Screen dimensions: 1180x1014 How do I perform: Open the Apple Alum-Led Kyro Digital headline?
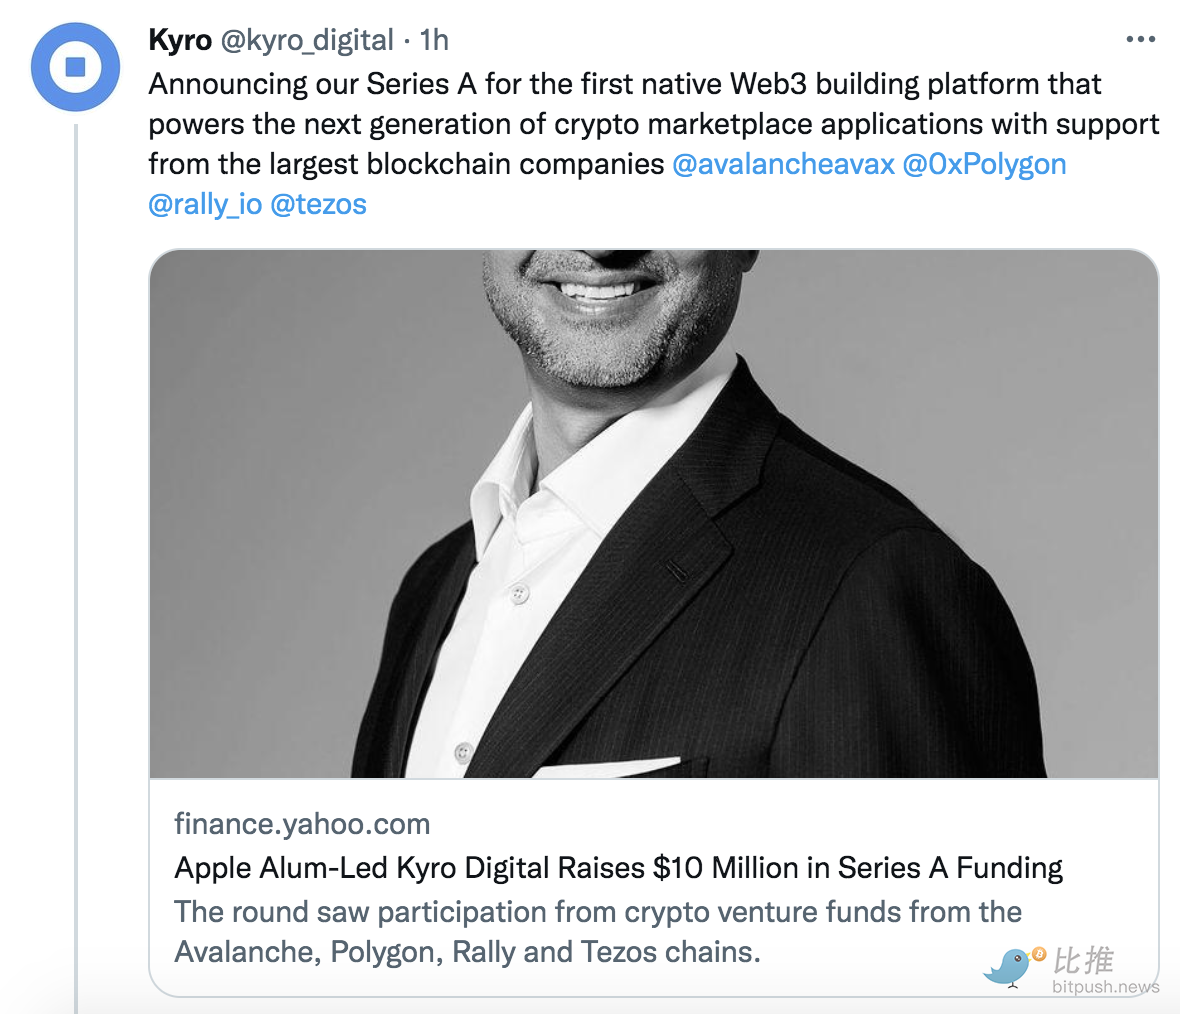[x=618, y=867]
